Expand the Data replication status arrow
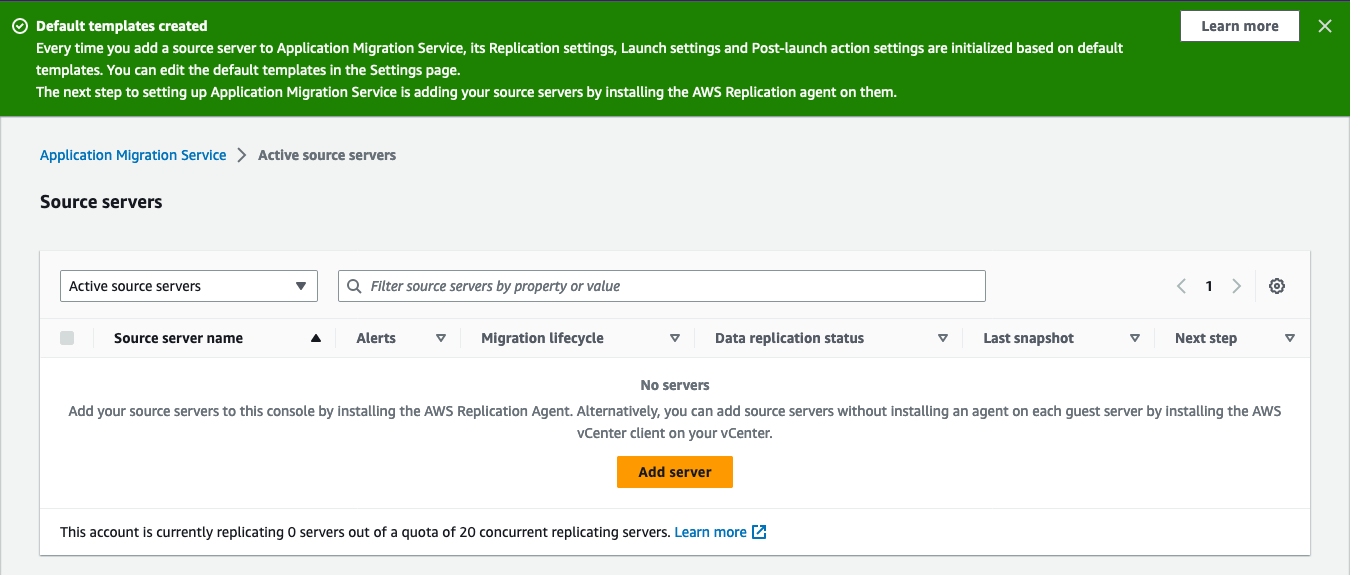This screenshot has height=575, width=1350. pos(943,338)
